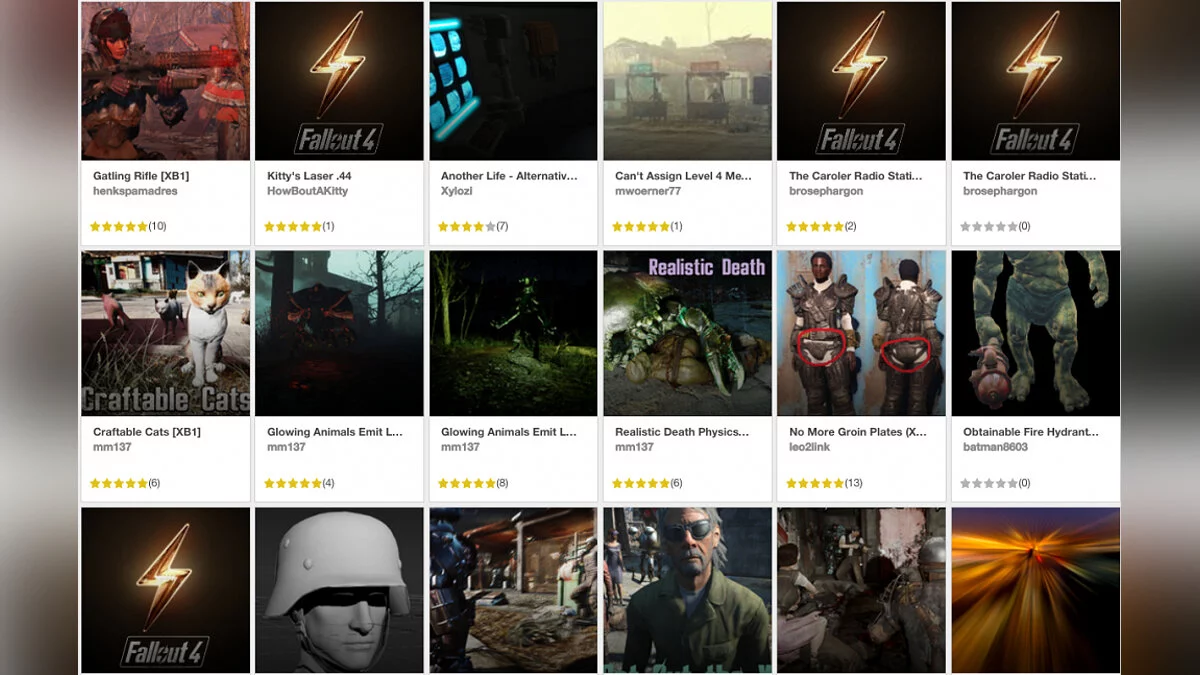1200x675 pixels.
Task: Open the Gatling Rifle [XB1] thumbnail
Action: coord(165,81)
